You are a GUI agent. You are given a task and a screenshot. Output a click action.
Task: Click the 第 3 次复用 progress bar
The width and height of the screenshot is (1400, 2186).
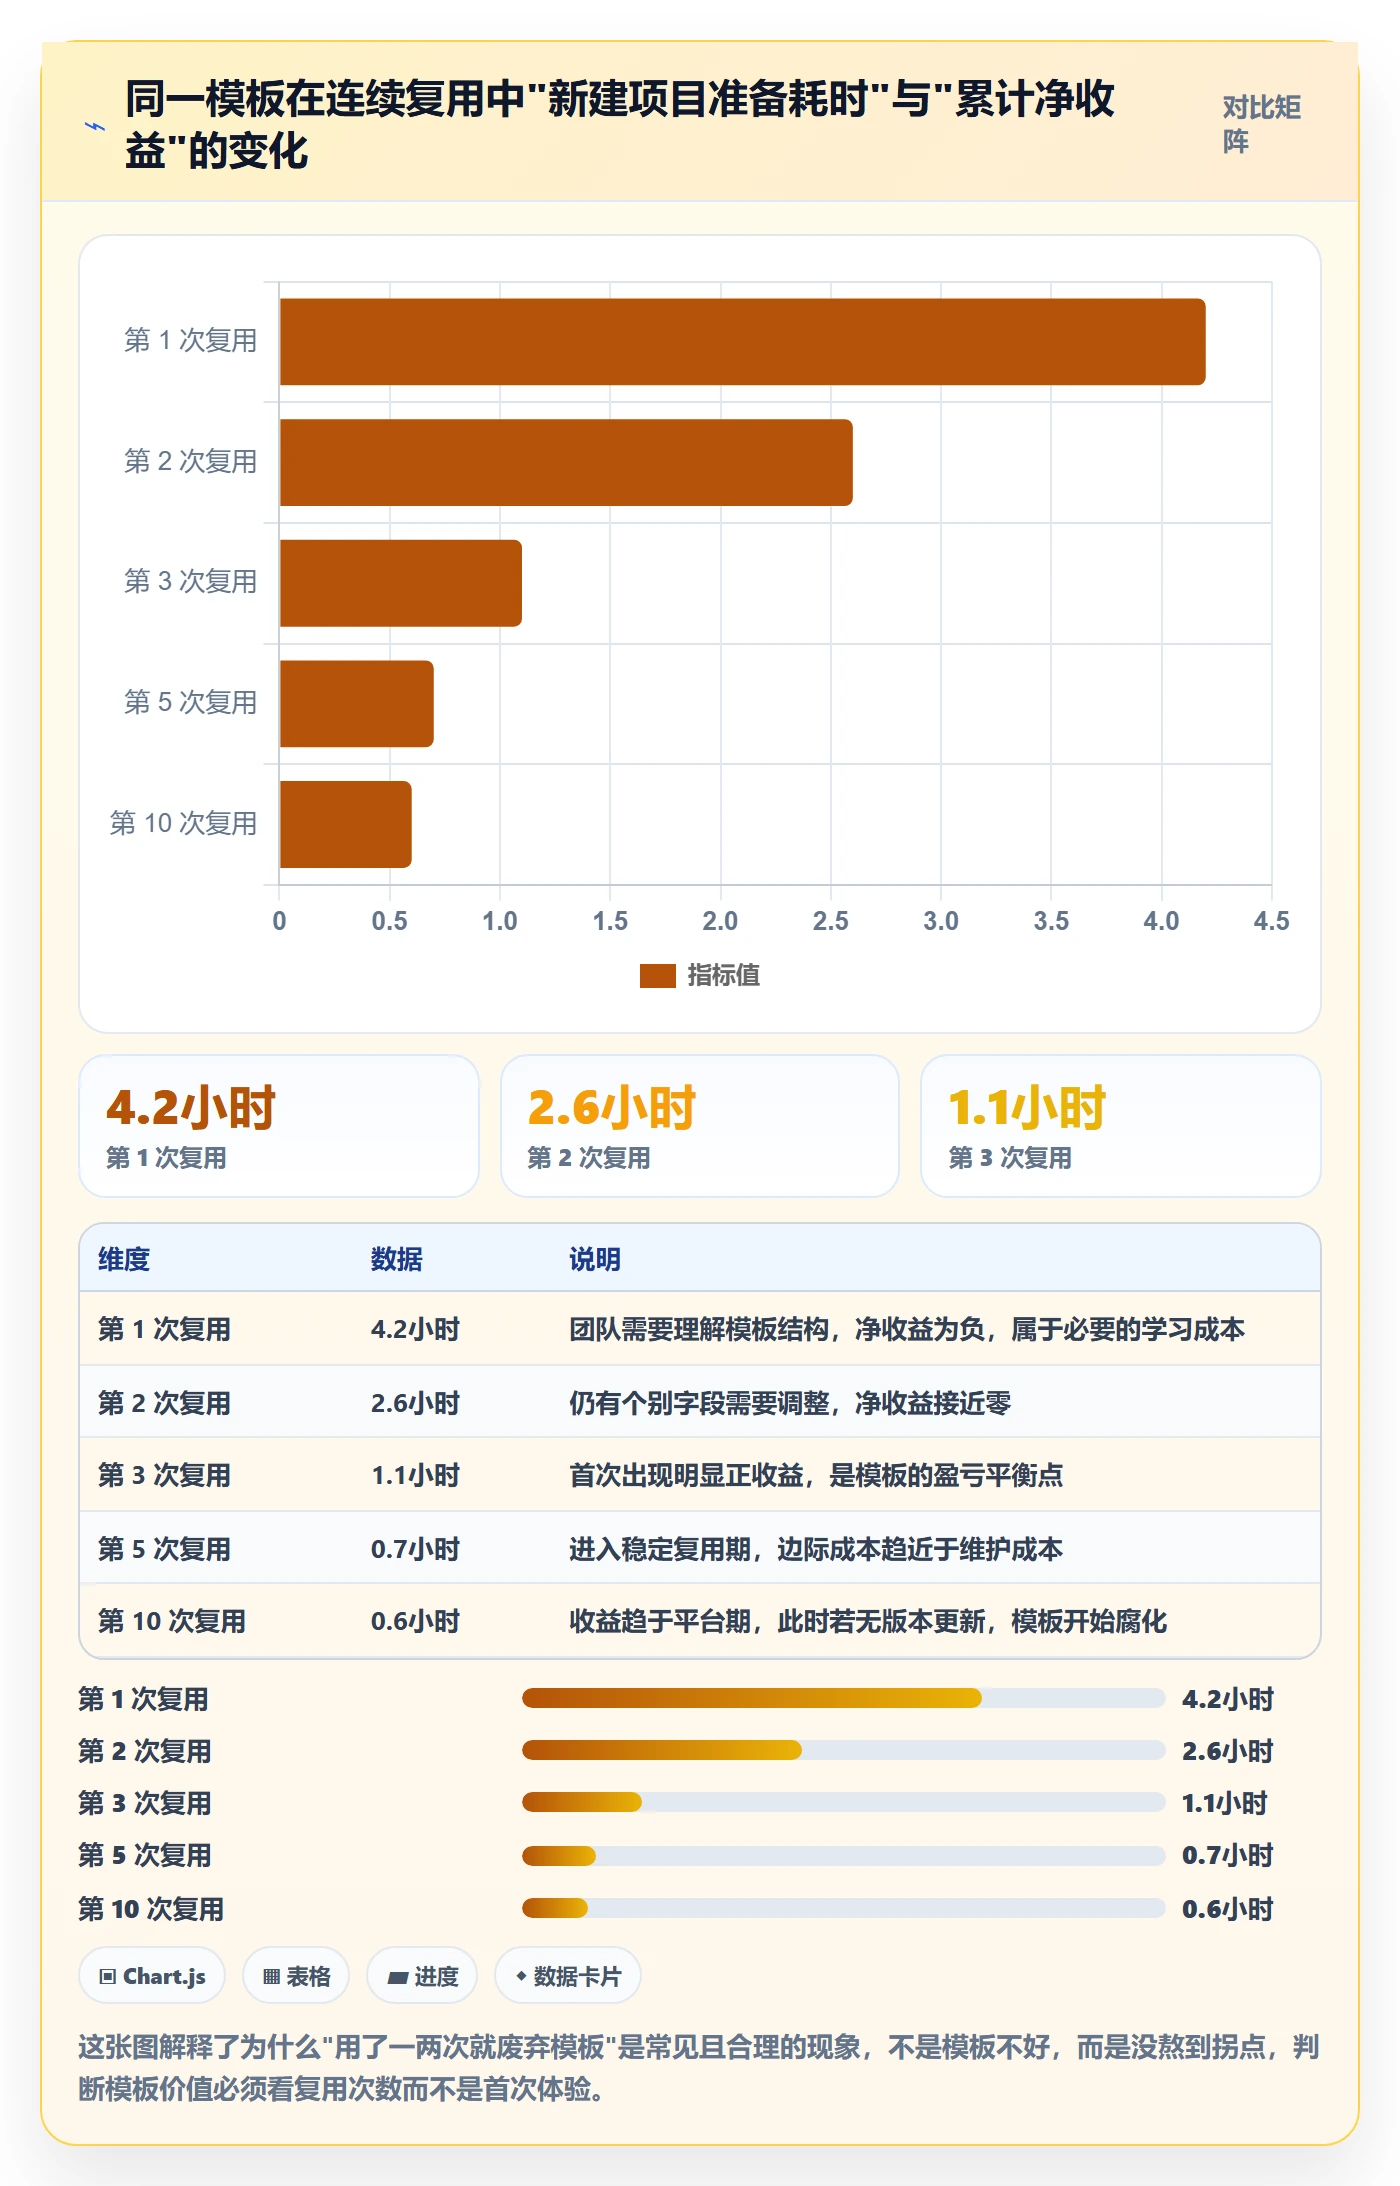[843, 1802]
